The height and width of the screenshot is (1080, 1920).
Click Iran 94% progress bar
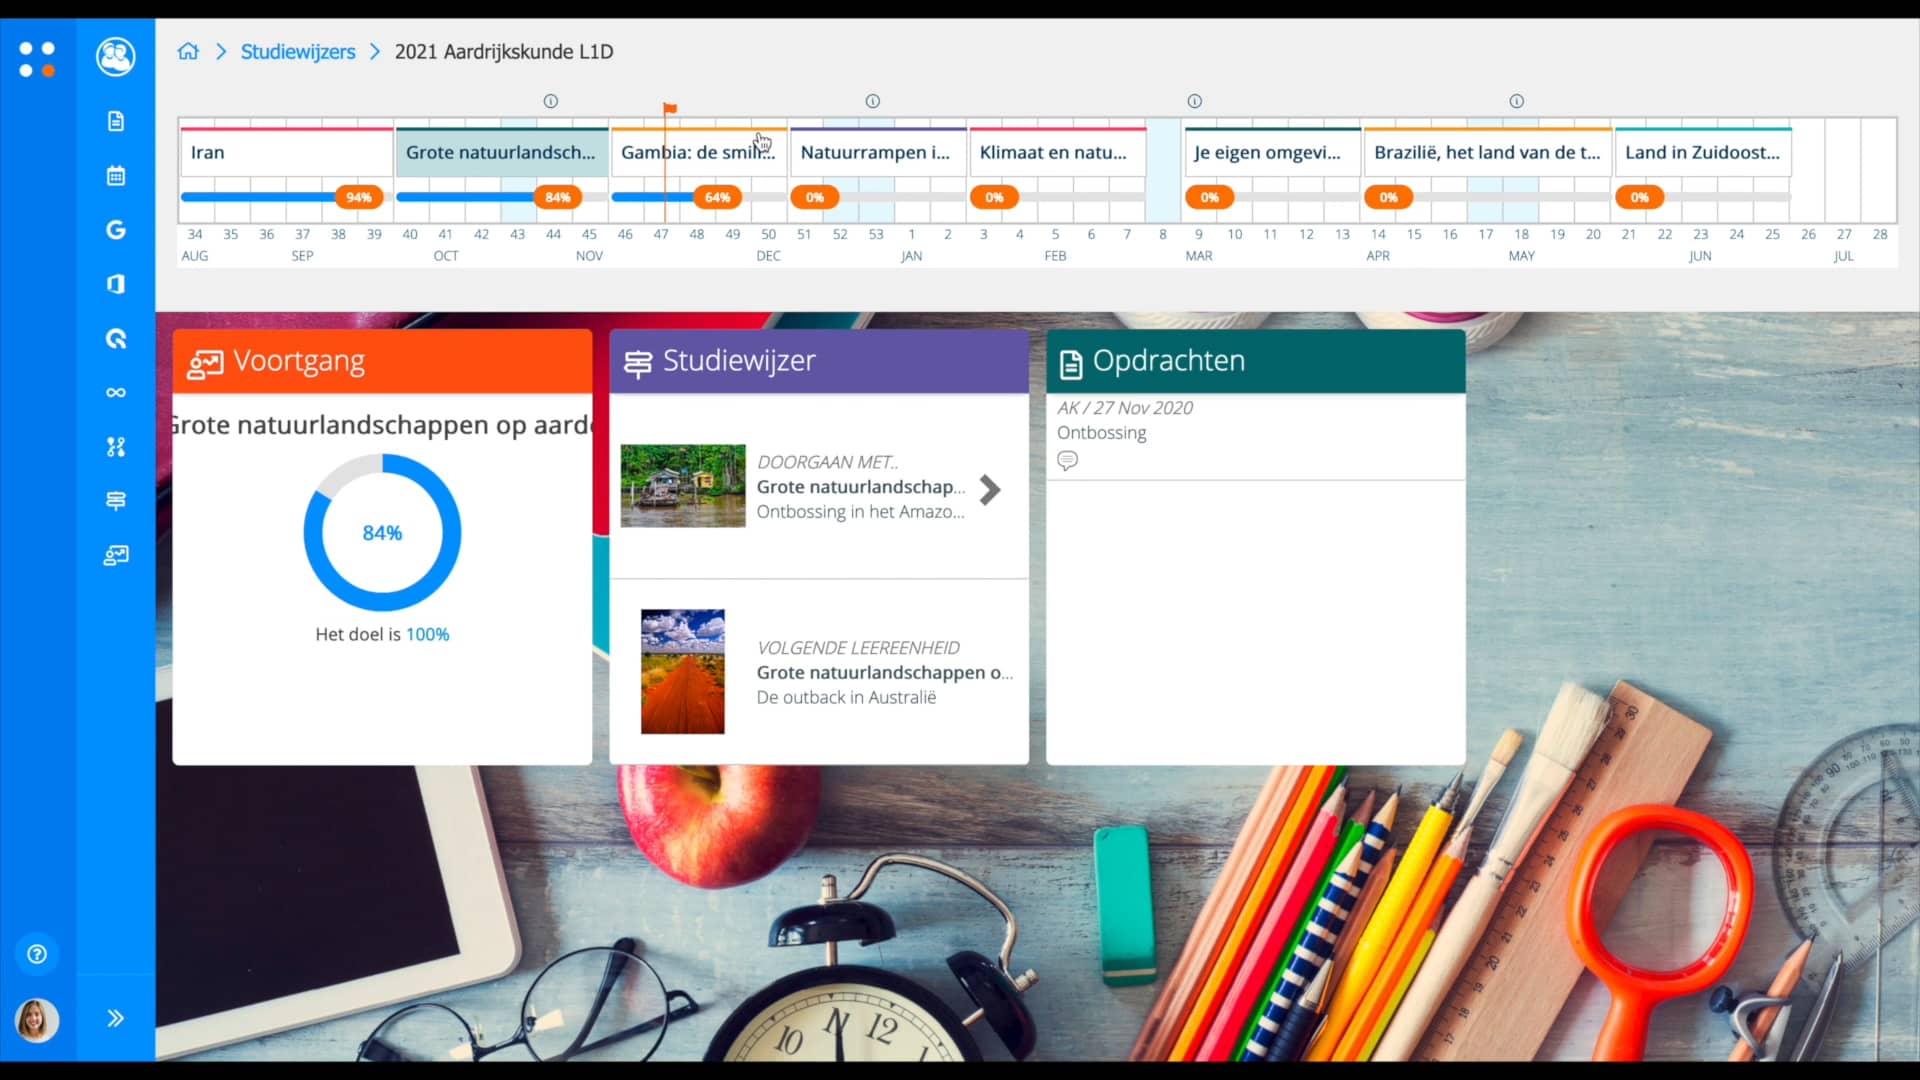point(270,197)
